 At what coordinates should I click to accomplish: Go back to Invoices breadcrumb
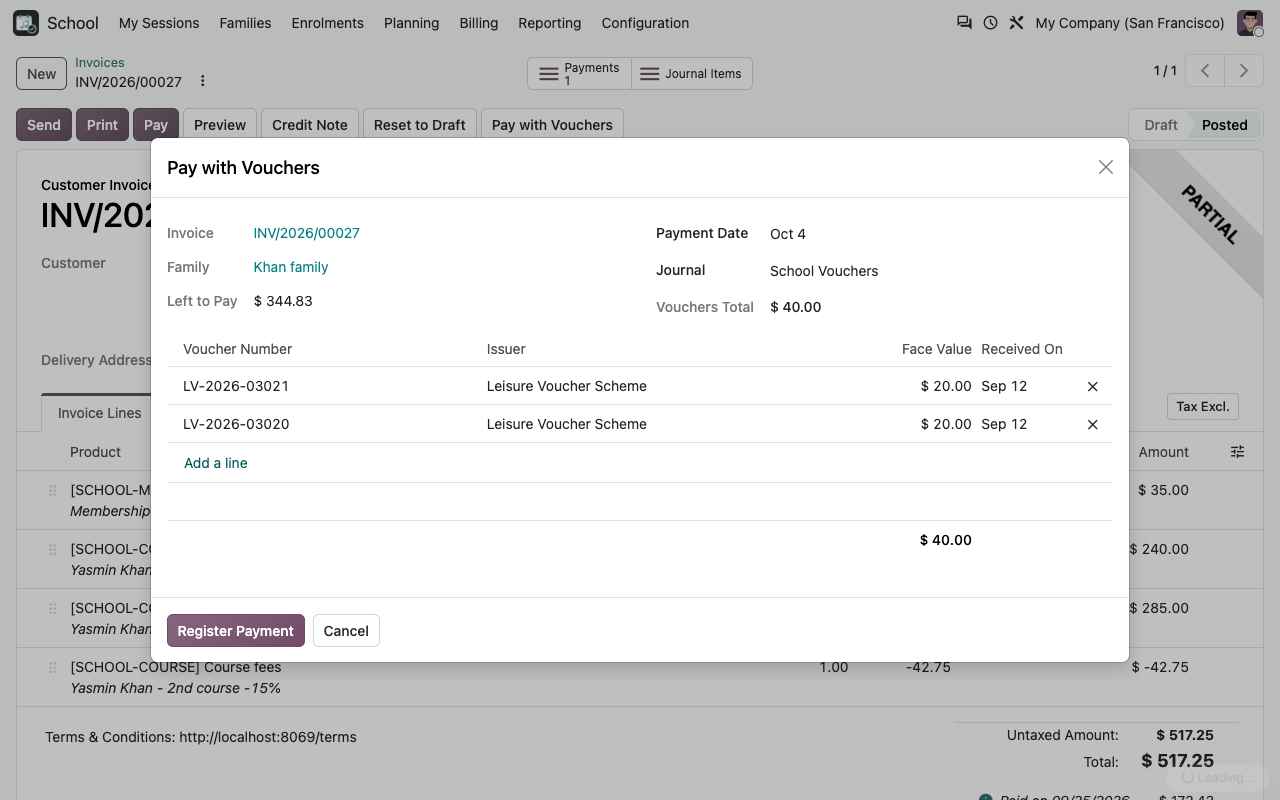click(100, 62)
